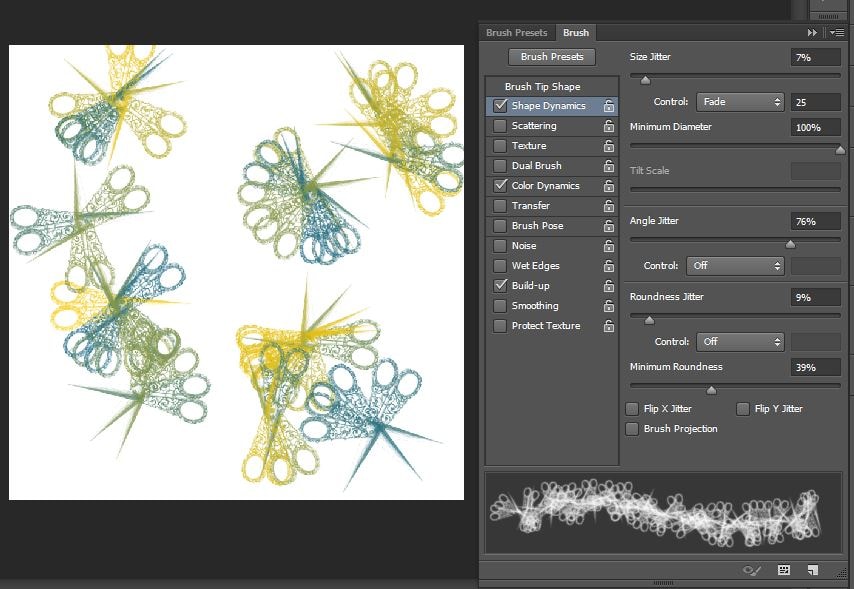Viewport: 854px width, 589px height.
Task: Click the scissors artwork canvas
Action: coord(236,272)
